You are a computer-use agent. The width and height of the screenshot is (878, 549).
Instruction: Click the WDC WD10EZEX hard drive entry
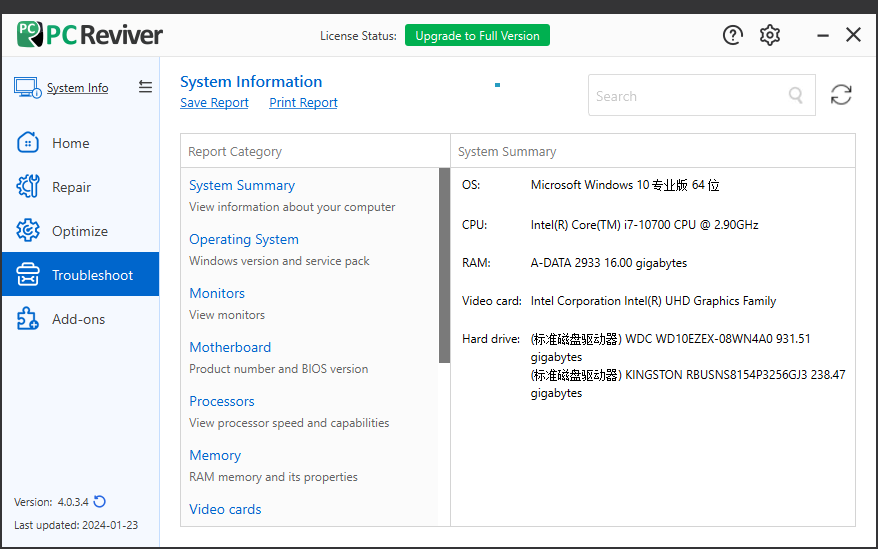(670, 347)
